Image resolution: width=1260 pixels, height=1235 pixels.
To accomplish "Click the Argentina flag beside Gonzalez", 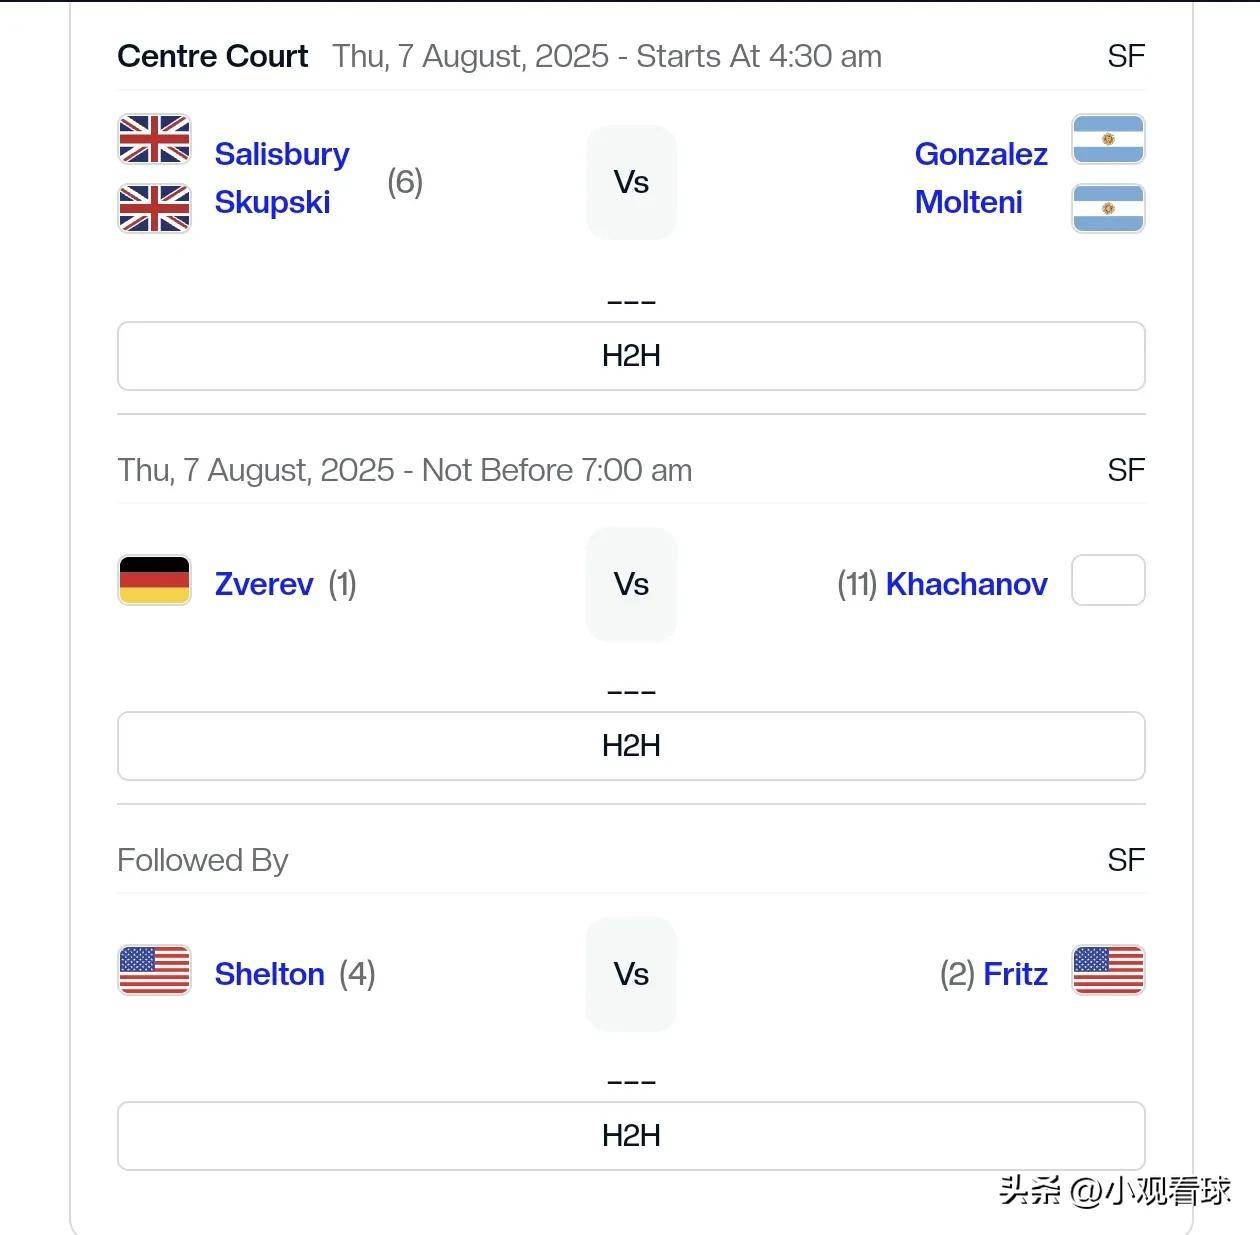I will pyautogui.click(x=1108, y=139).
